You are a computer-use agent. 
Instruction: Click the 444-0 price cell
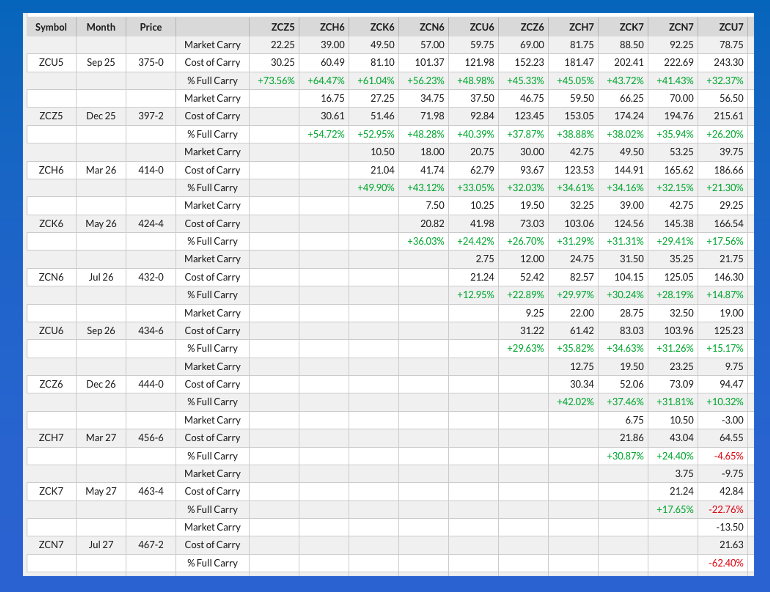pos(151,384)
